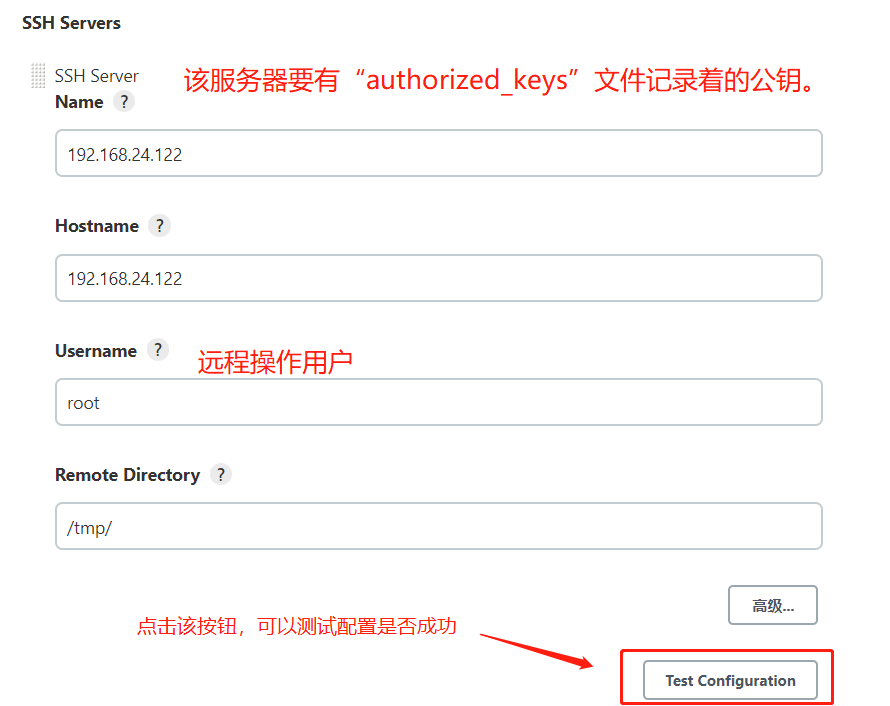890x706 pixels.
Task: Click the SSH Servers section heading
Action: 72,23
